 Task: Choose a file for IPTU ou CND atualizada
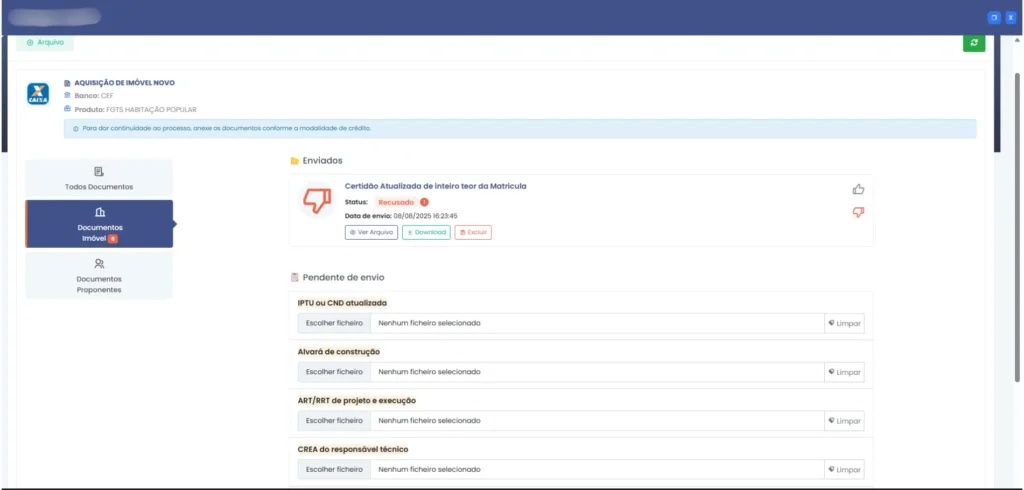point(334,323)
